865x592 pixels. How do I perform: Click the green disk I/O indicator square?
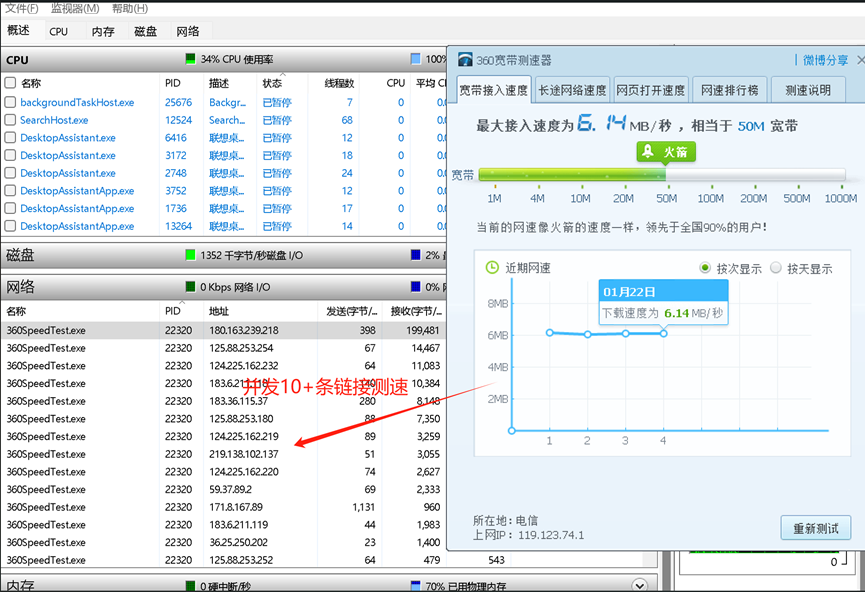point(190,255)
